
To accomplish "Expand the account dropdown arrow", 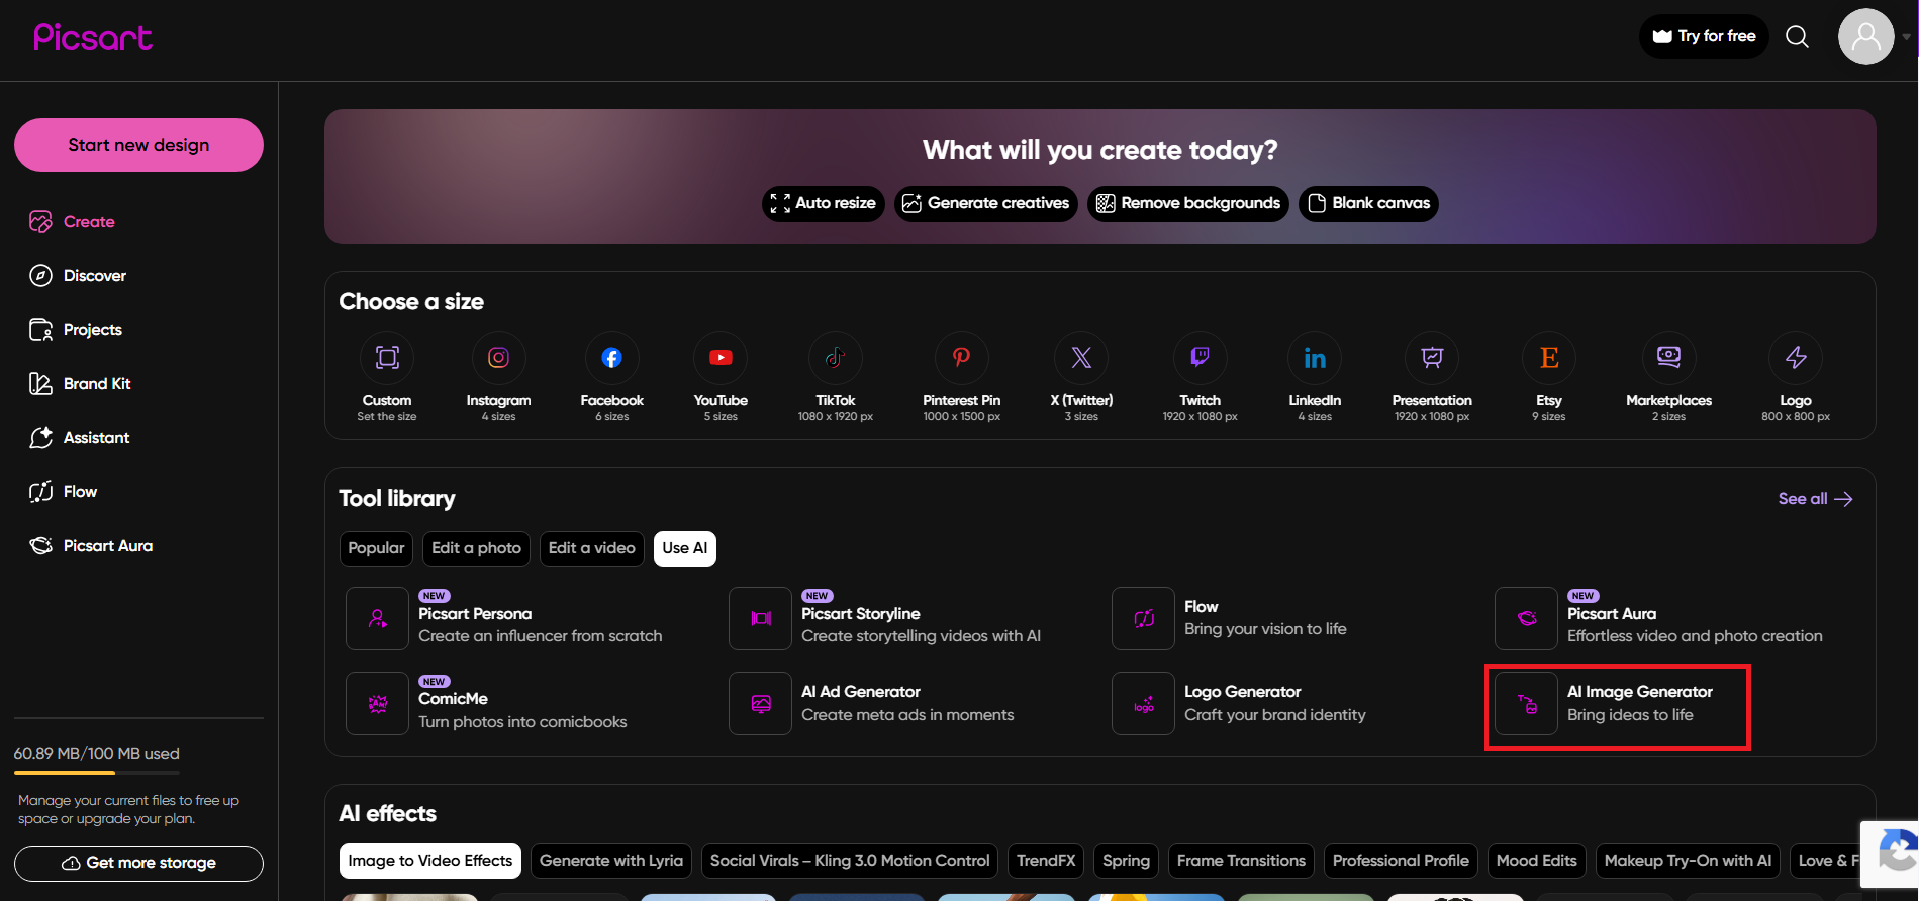I will (1907, 37).
